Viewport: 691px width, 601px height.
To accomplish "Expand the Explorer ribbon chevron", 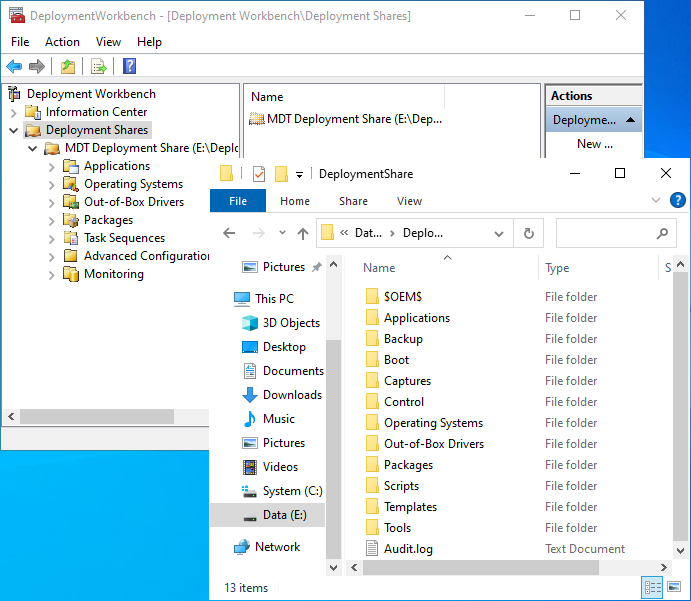I will [x=656, y=200].
